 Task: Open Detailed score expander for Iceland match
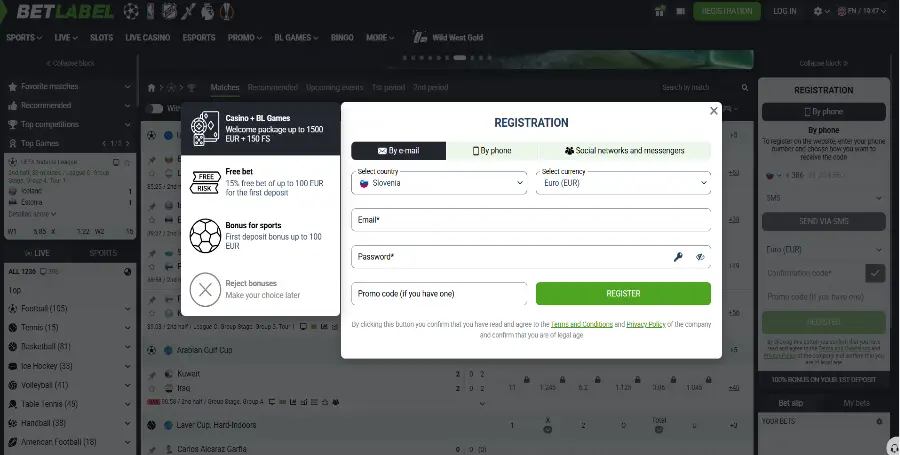click(32, 214)
